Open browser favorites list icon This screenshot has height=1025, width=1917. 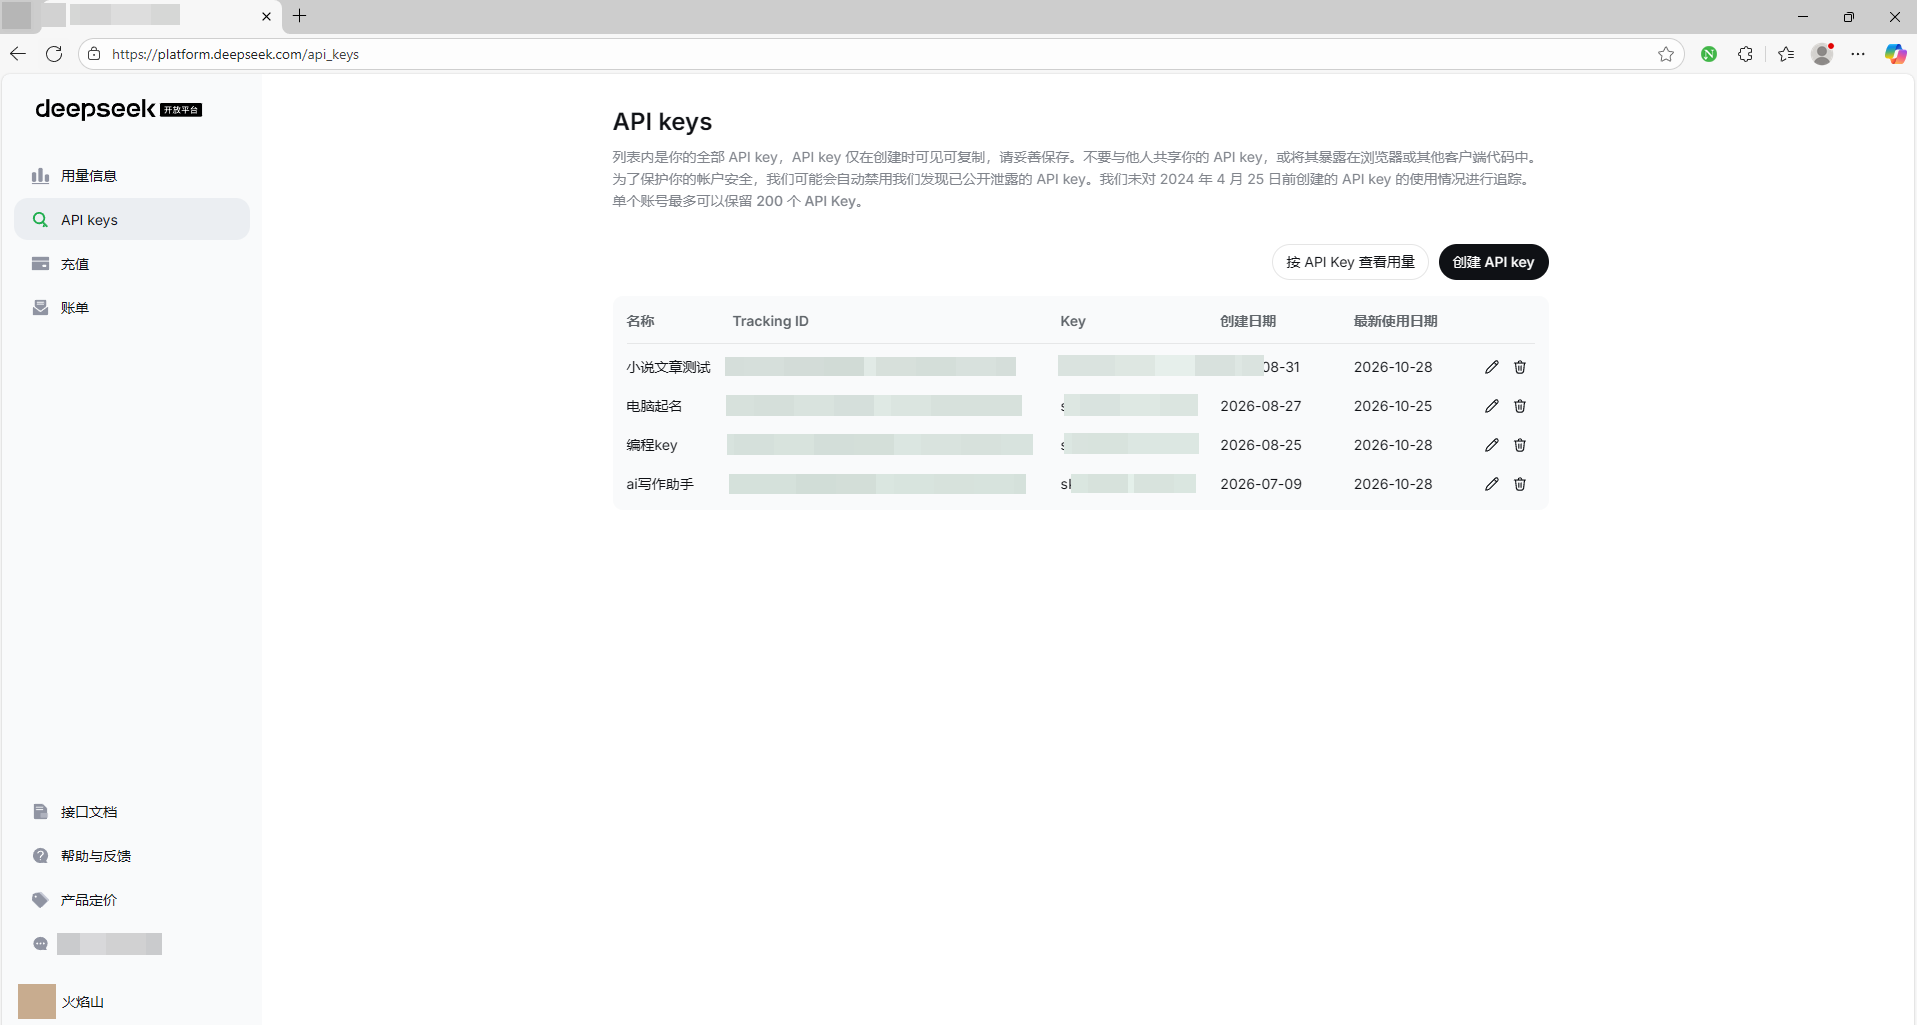(x=1786, y=54)
